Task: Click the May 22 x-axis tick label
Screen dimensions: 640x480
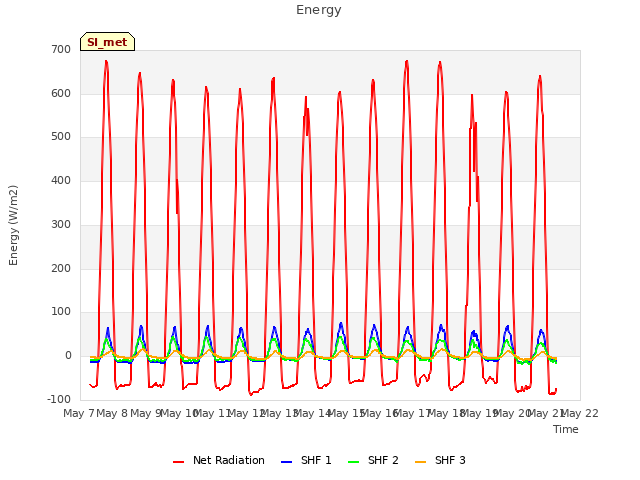Action: pos(580,413)
